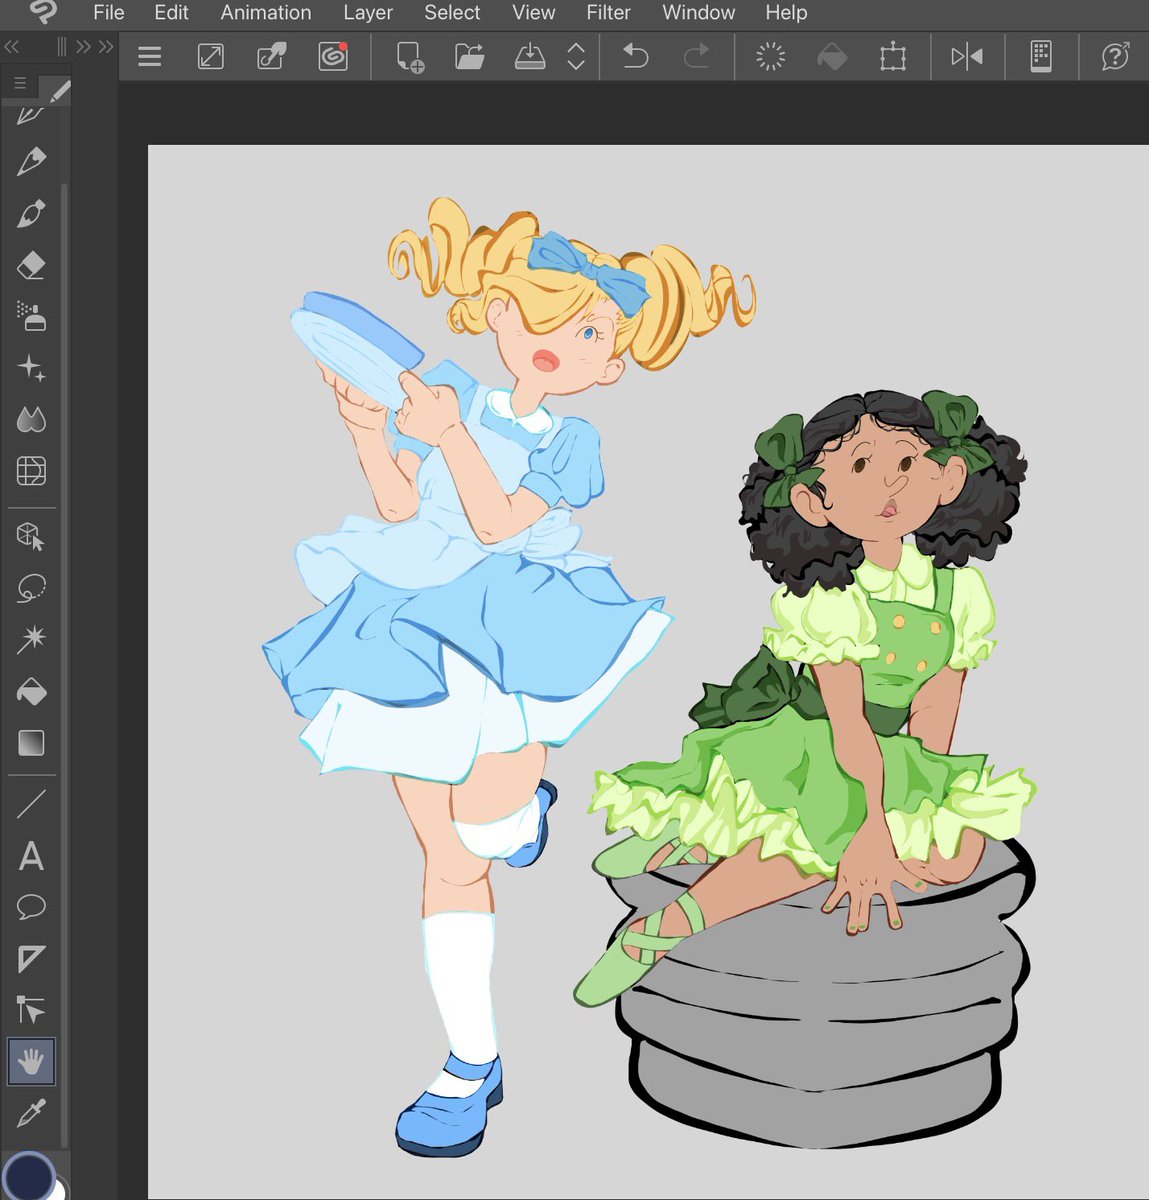This screenshot has height=1200, width=1149.
Task: Click the dark navy main color swatch
Action: [28, 1176]
